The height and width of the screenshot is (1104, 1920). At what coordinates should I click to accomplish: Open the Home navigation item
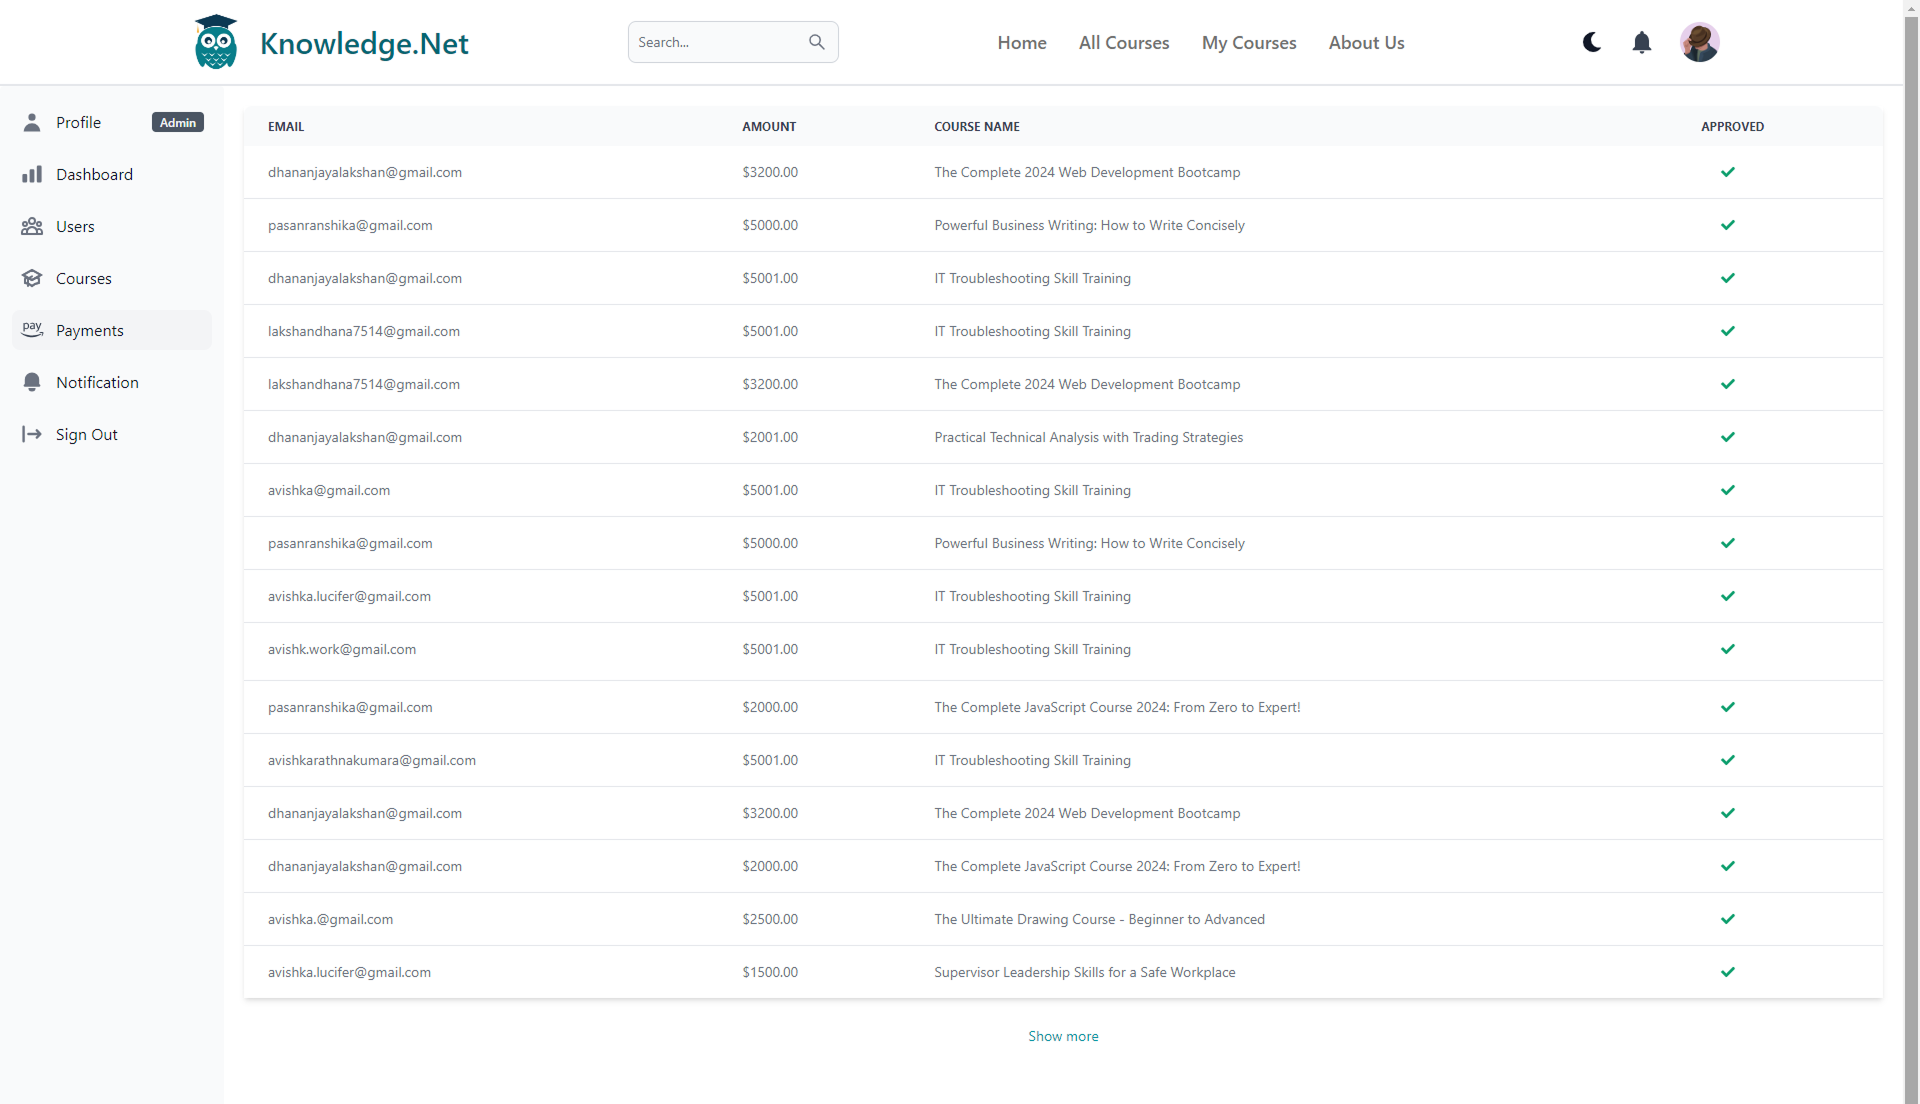point(1021,42)
